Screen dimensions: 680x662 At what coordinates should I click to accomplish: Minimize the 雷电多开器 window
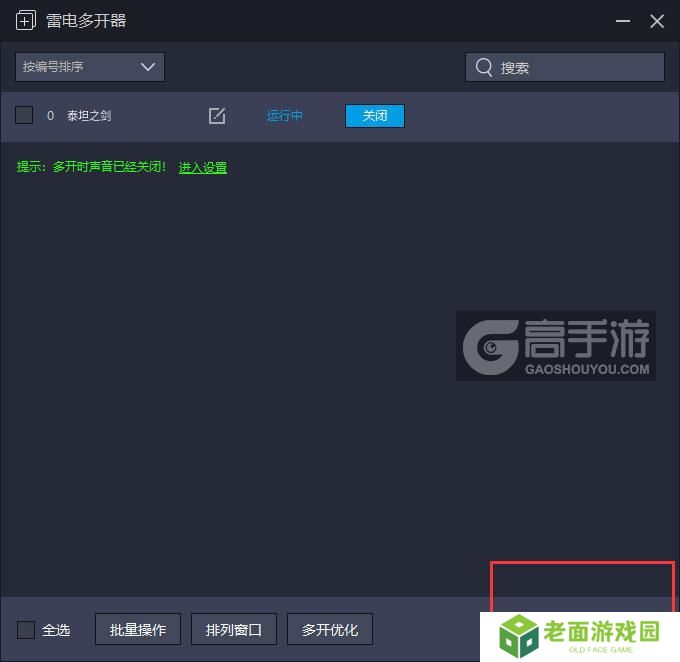point(623,21)
